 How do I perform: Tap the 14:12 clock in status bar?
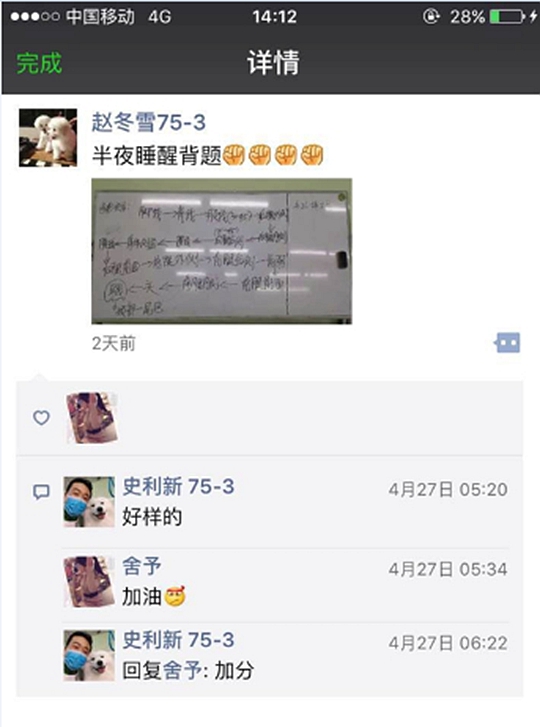pos(274,17)
